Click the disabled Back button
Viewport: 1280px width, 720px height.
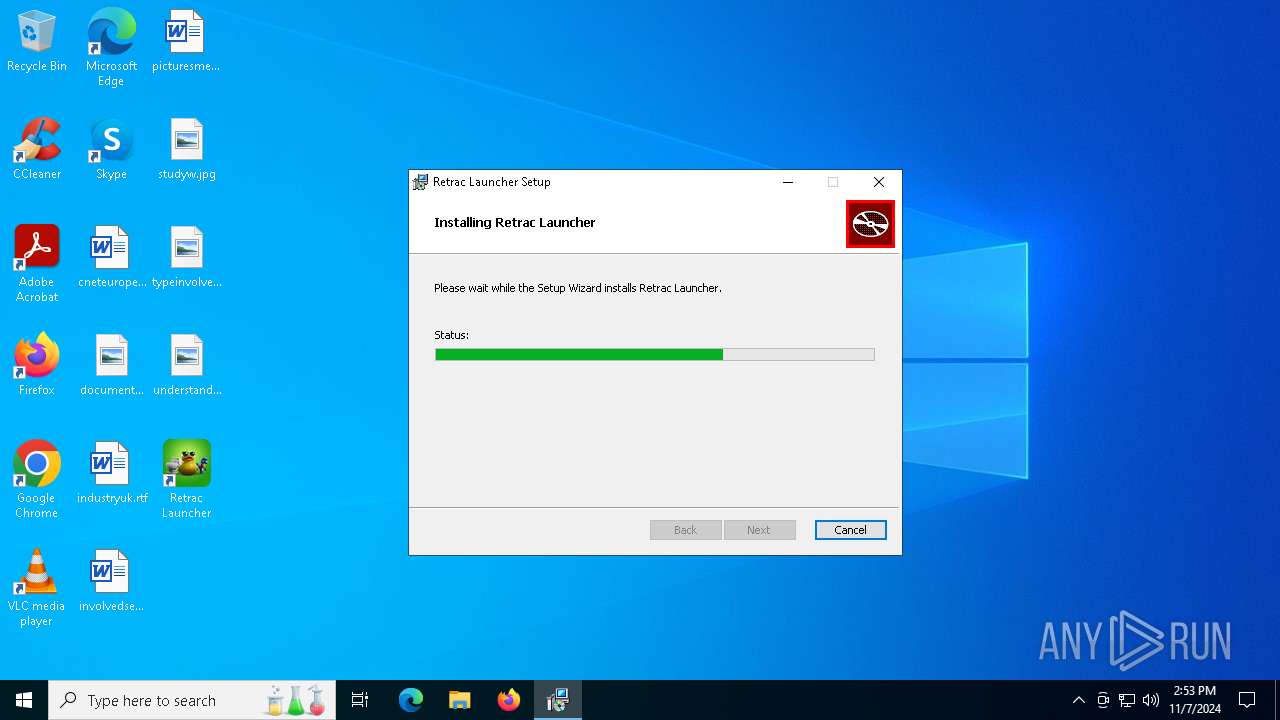click(686, 530)
